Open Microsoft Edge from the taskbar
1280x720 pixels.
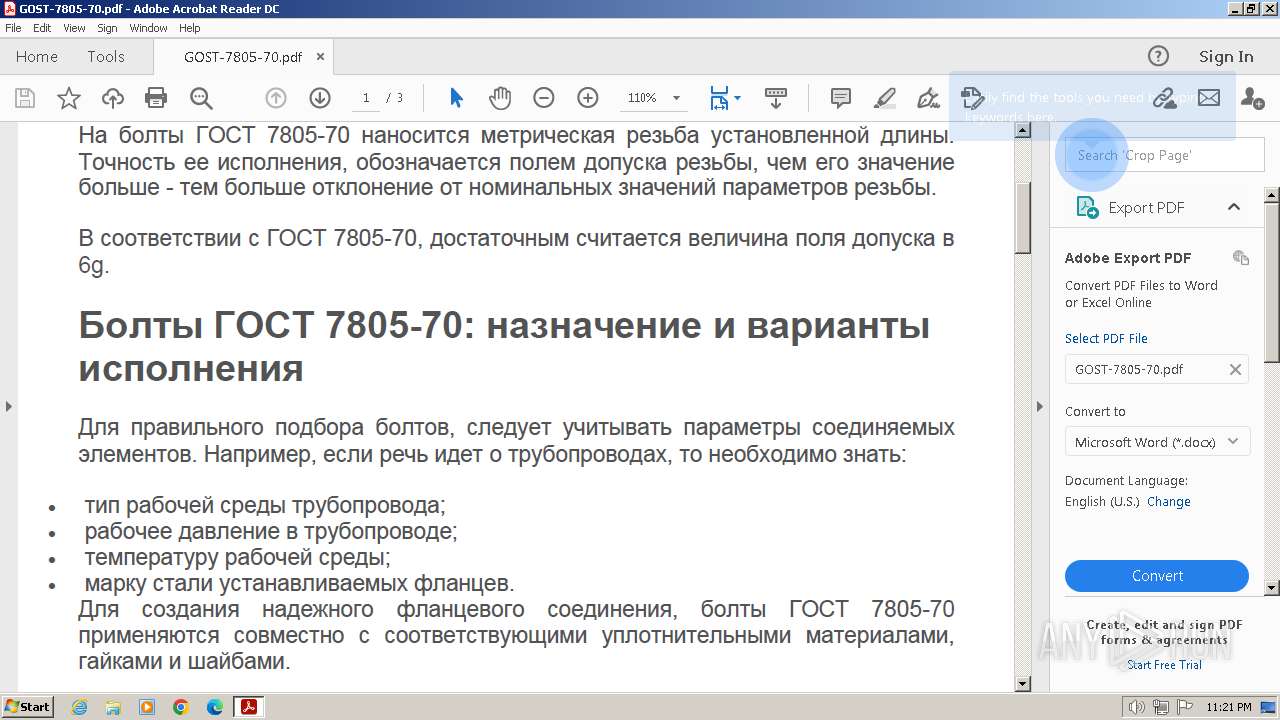[215, 707]
